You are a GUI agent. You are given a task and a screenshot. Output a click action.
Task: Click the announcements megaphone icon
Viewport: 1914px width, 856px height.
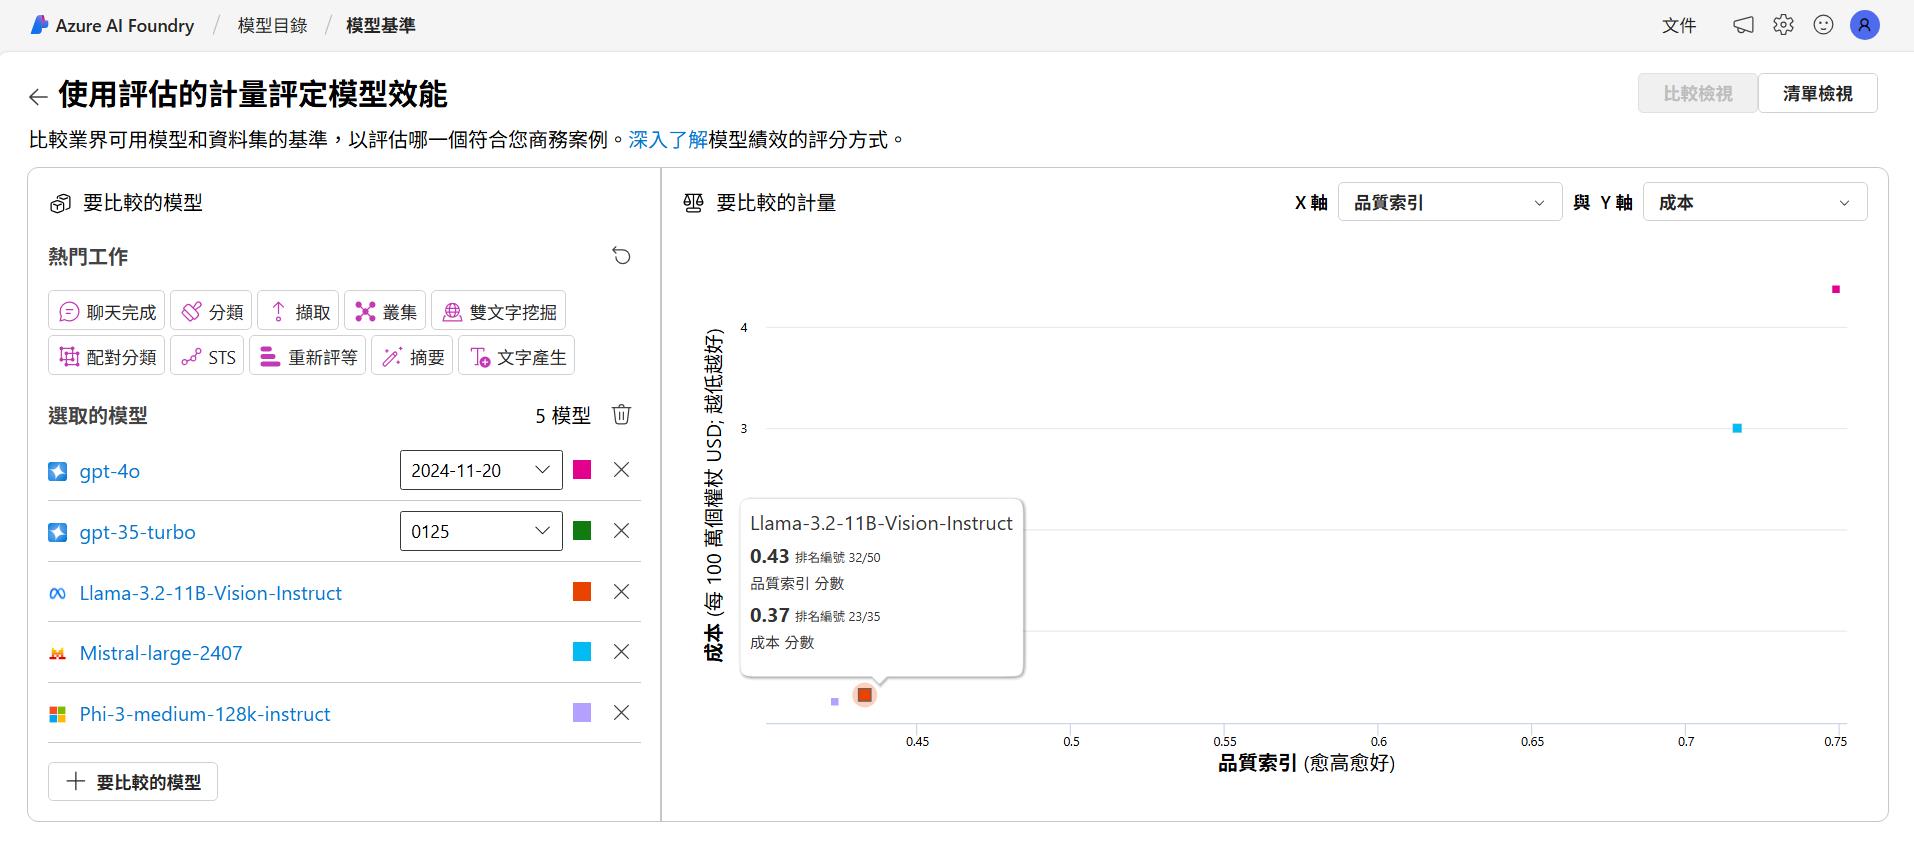coord(1743,25)
